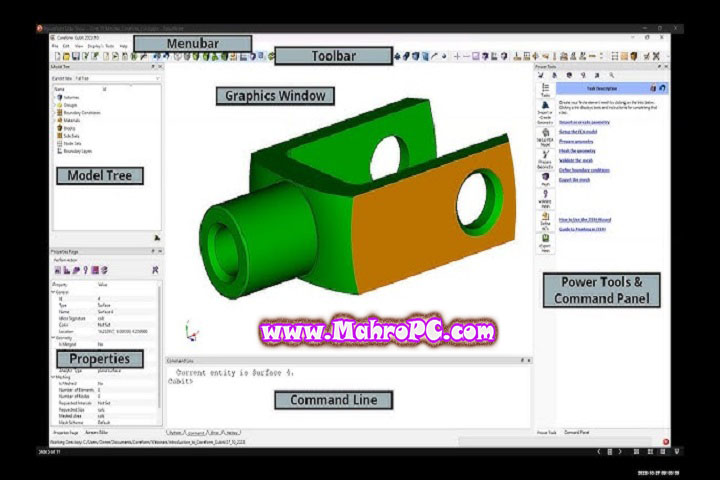This screenshot has width=720, height=480.
Task: Open the 'Mesh the geometry' link
Action: coord(577,151)
